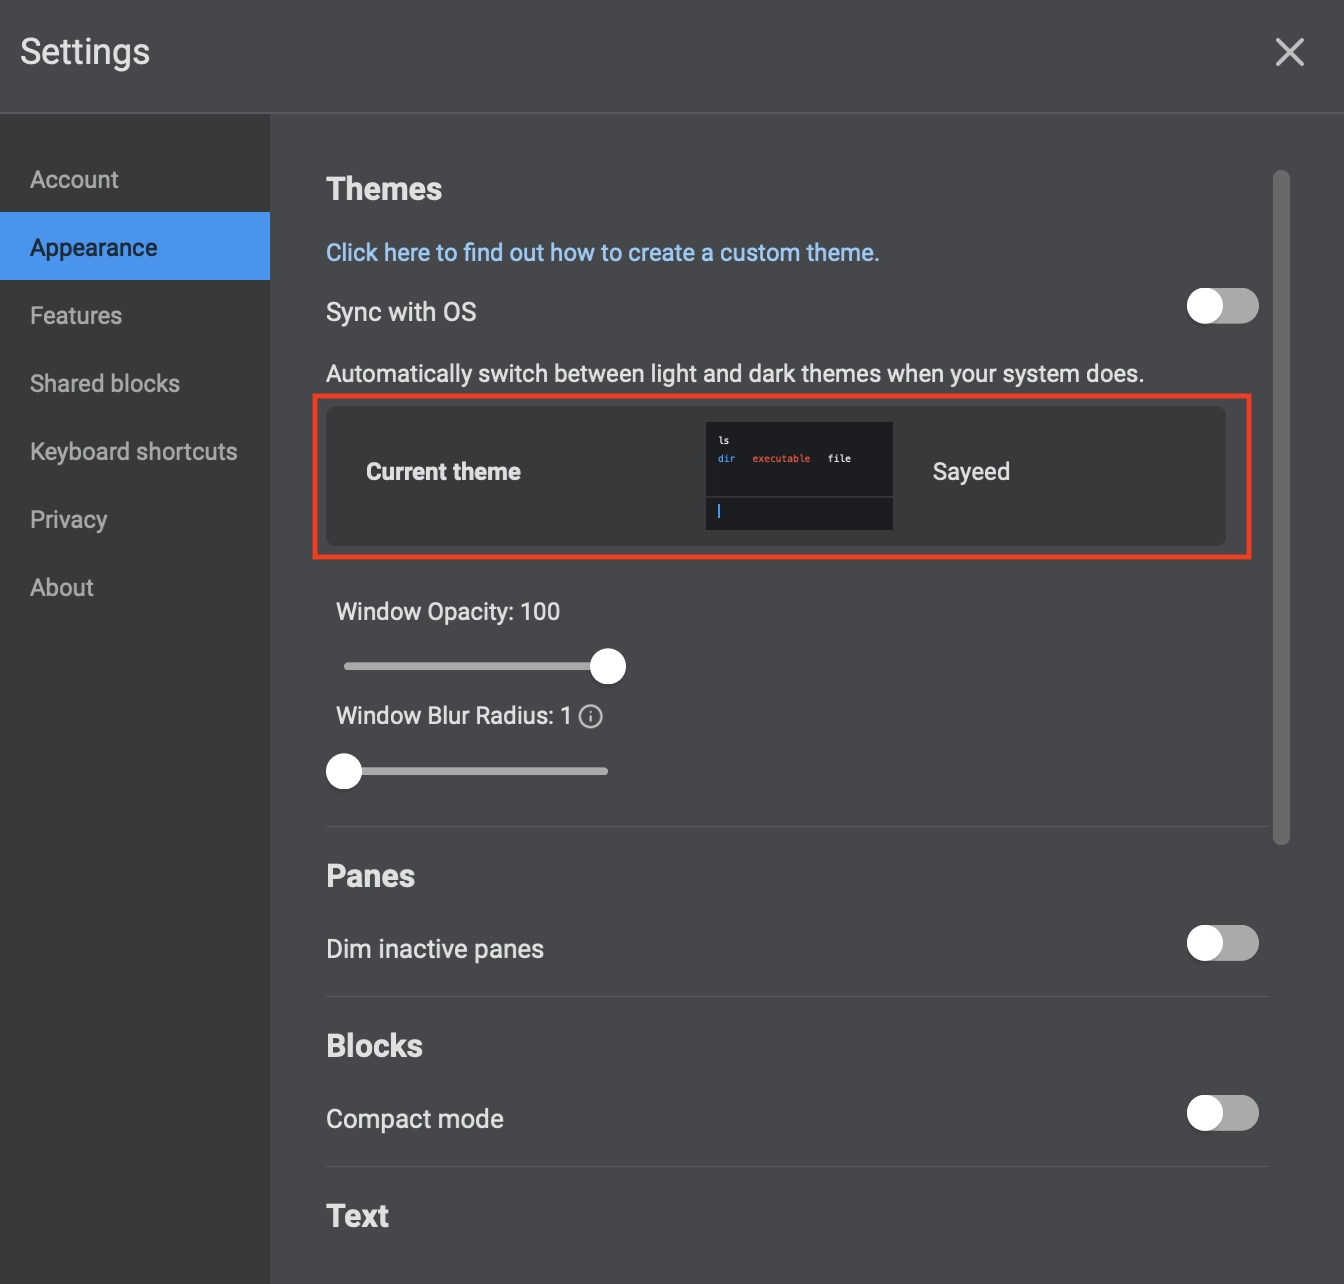
Task: Open the About section
Action: point(135,588)
